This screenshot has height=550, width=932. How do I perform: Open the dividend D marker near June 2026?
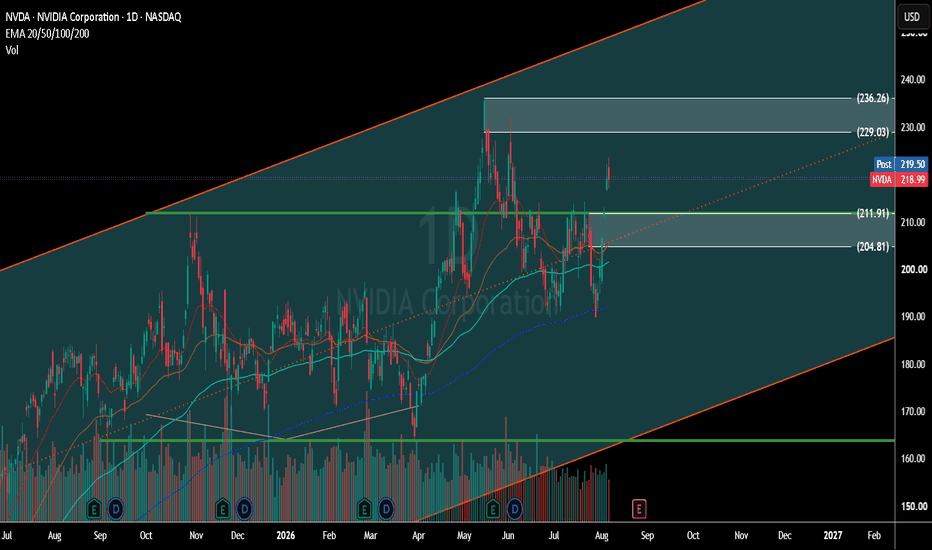click(x=515, y=509)
